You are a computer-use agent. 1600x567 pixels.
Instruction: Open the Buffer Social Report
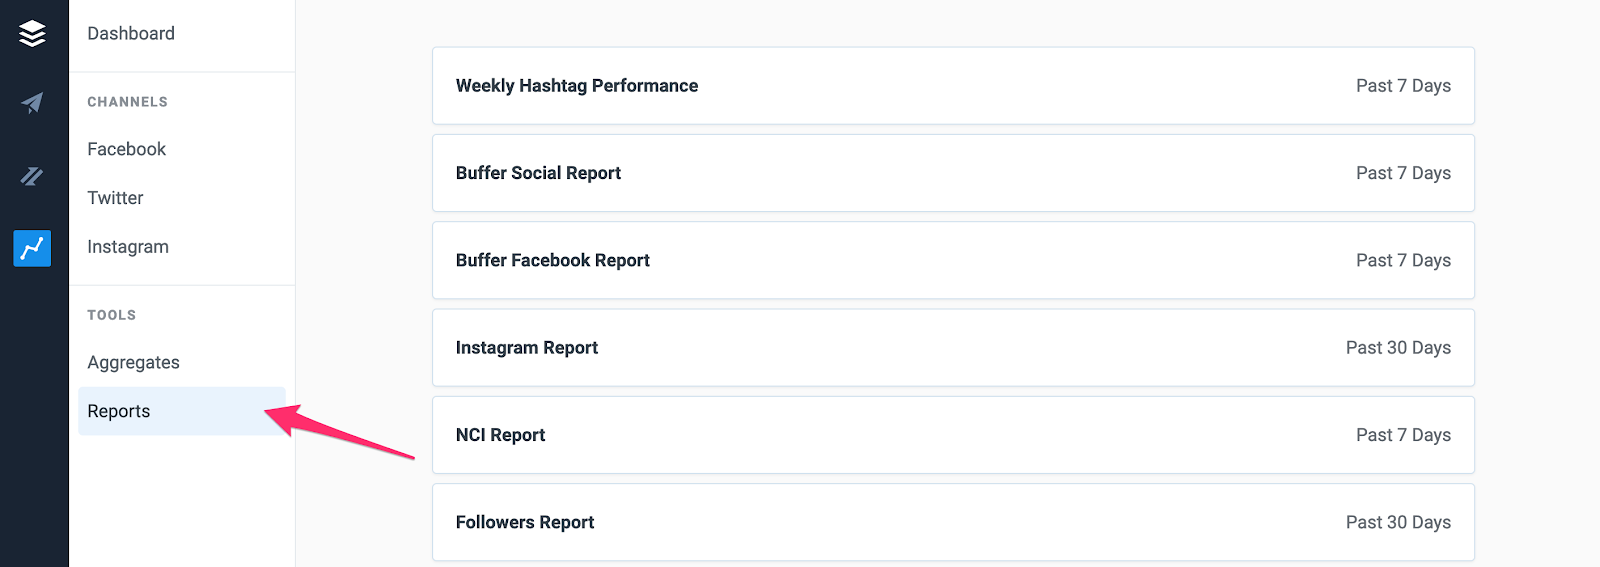coord(953,173)
